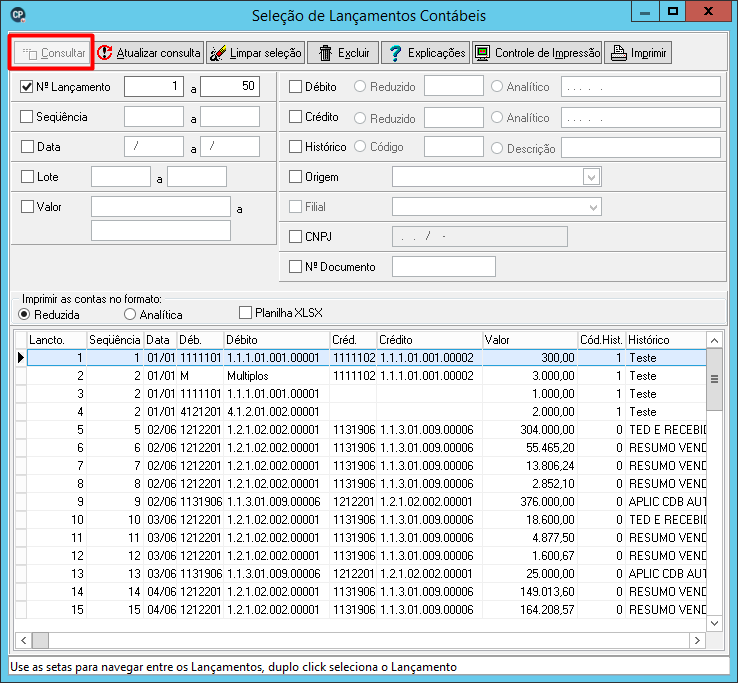Click the Data start date field
The width and height of the screenshot is (738, 683).
point(154,147)
